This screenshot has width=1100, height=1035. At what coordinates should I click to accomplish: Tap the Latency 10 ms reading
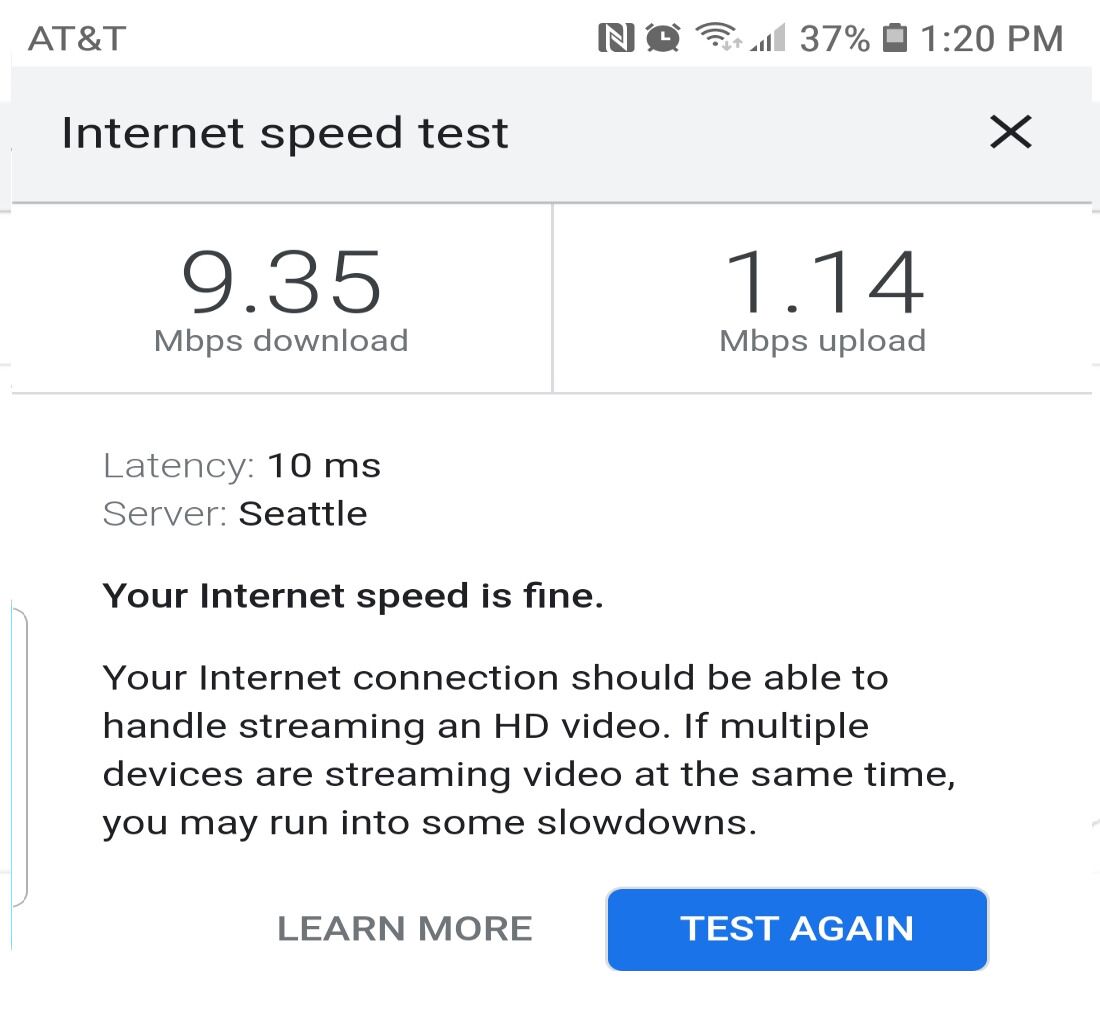(x=242, y=466)
